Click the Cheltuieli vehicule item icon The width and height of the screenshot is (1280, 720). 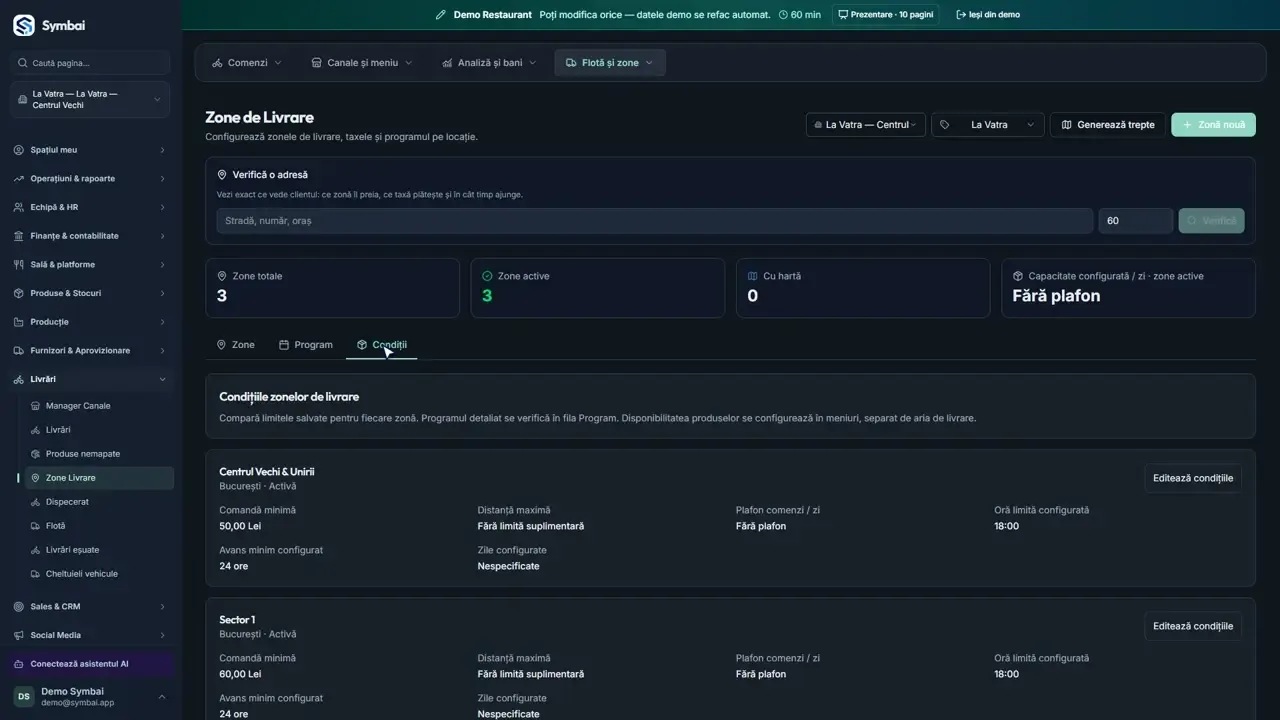click(36, 574)
